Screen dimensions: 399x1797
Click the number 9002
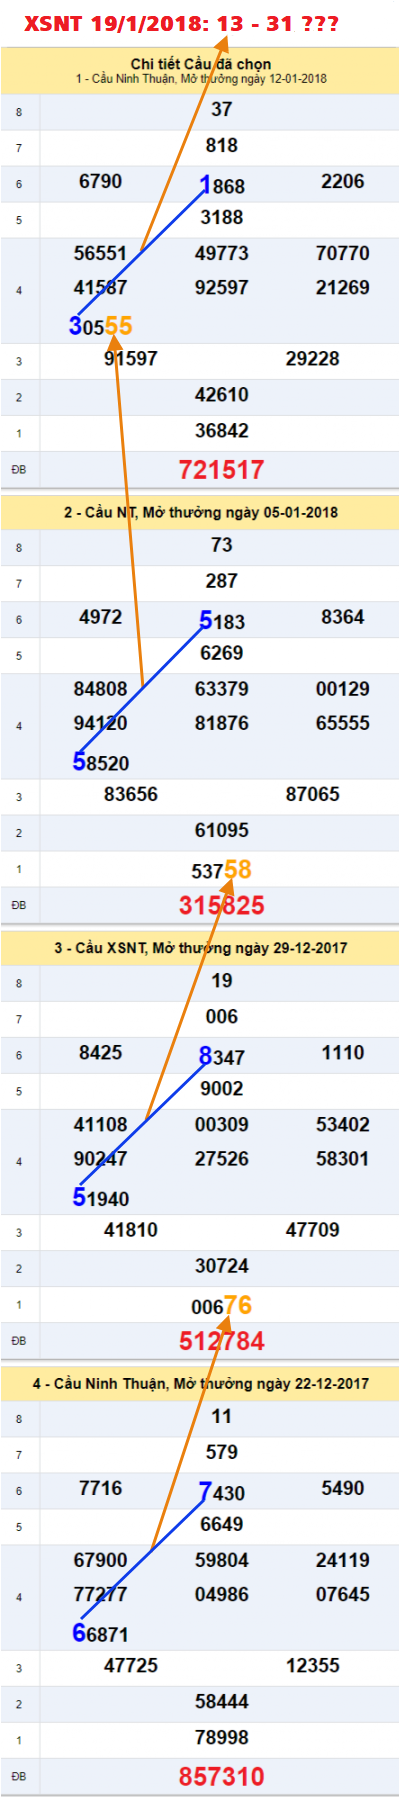[x=222, y=1088]
